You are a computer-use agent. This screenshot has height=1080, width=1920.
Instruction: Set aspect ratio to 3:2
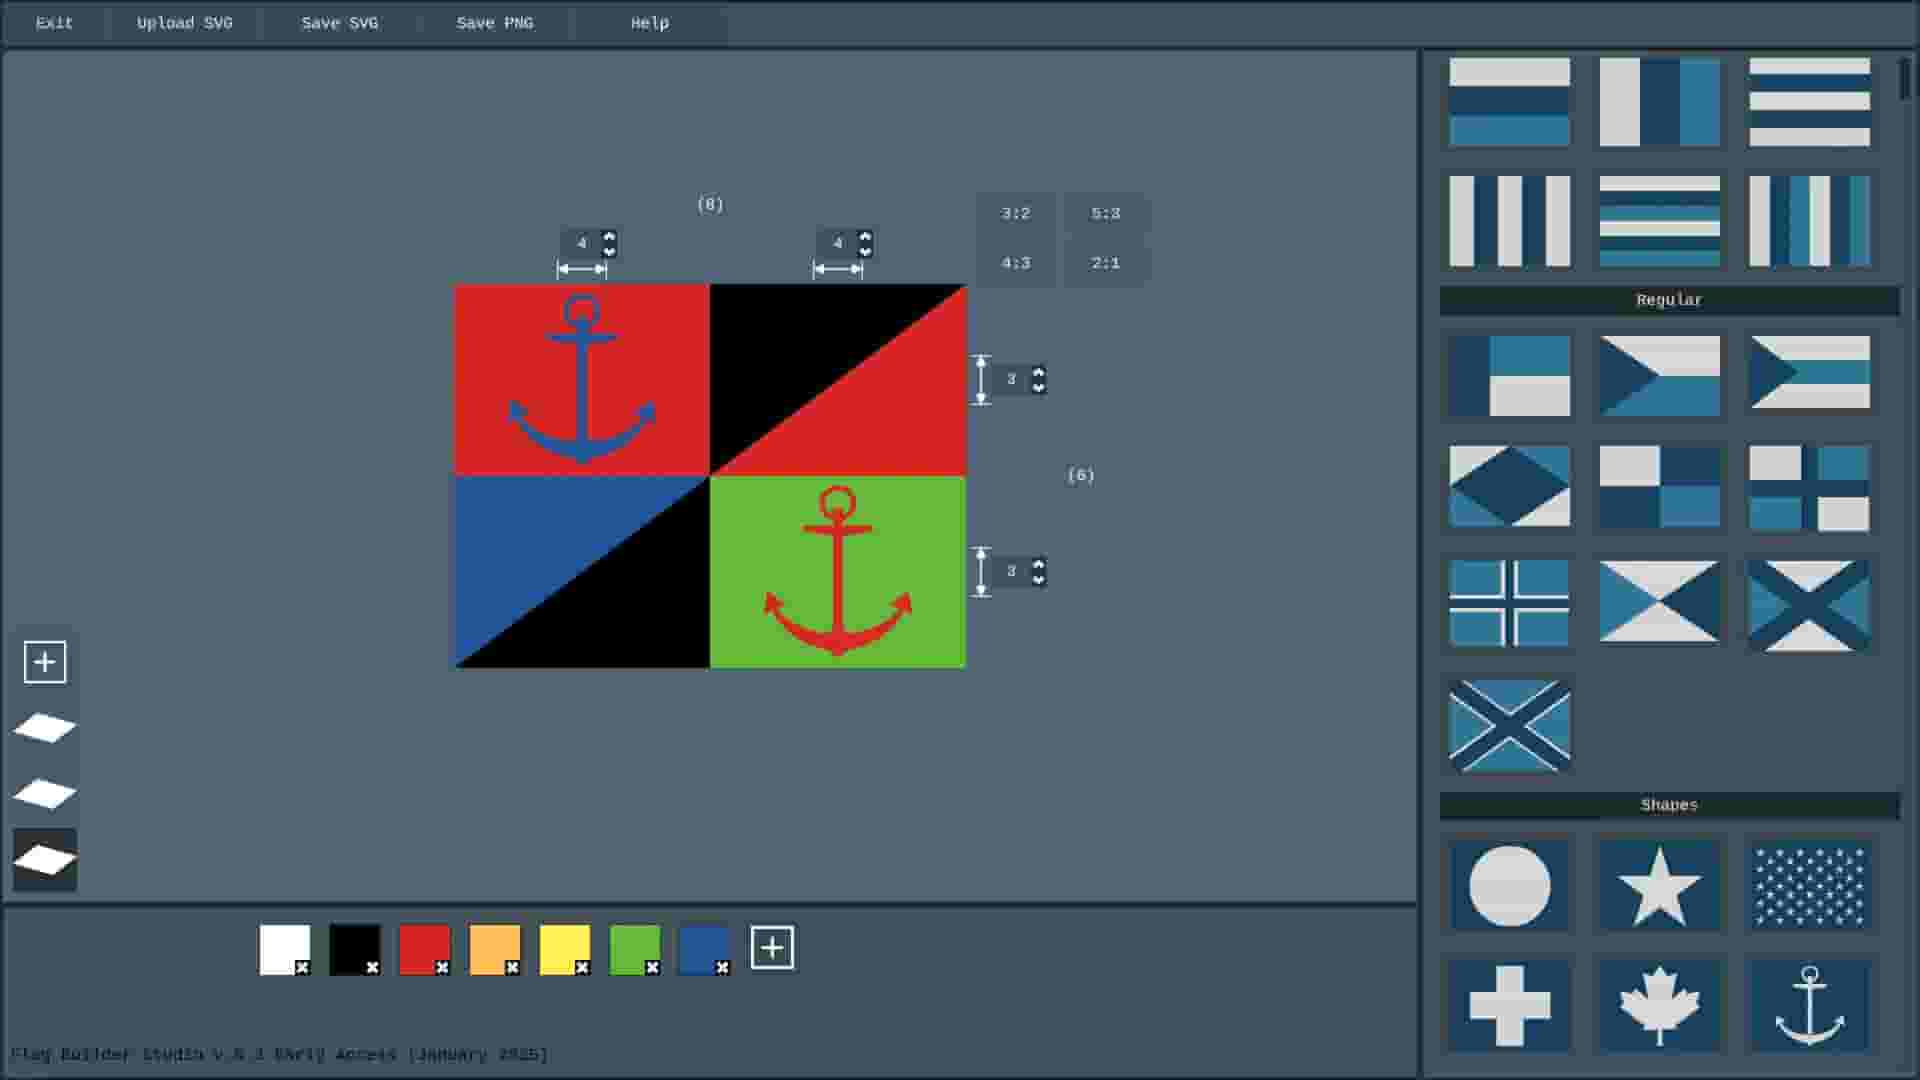(1014, 212)
